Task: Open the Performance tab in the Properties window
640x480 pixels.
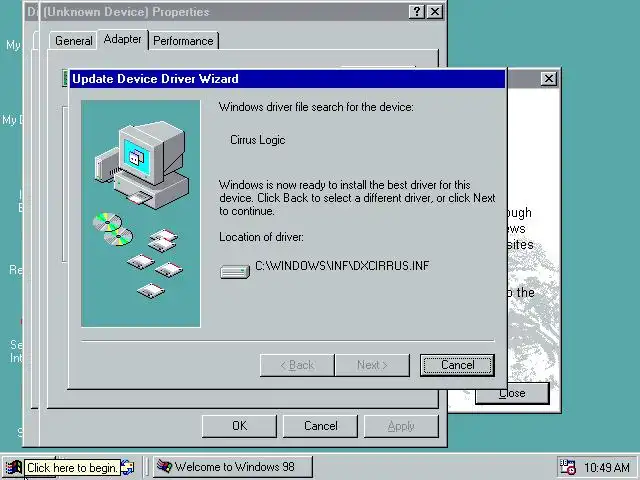Action: pyautogui.click(x=183, y=41)
